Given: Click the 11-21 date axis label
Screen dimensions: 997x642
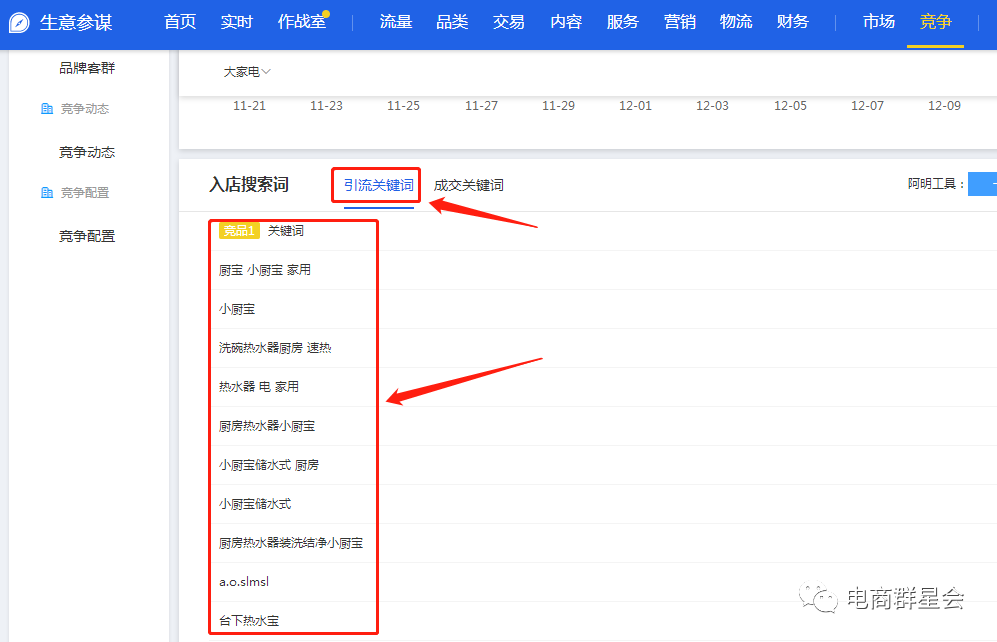Looking at the screenshot, I should tap(249, 106).
